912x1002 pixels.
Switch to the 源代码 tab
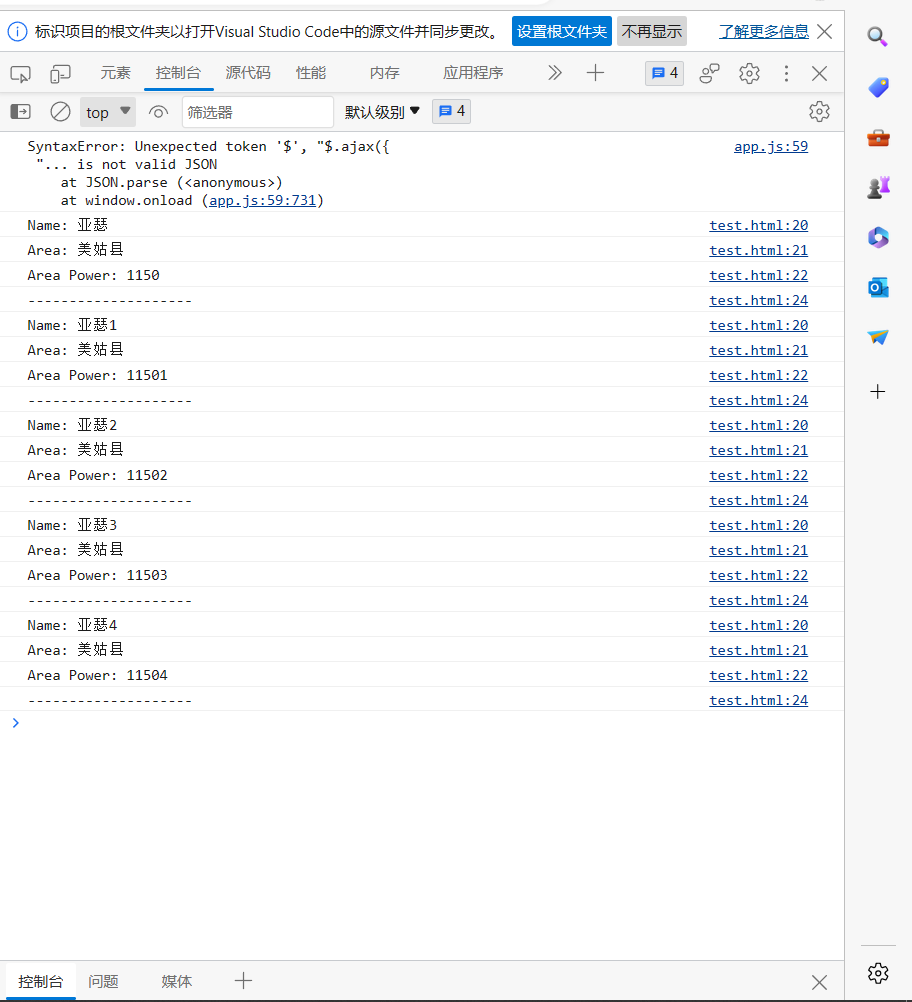tap(247, 73)
